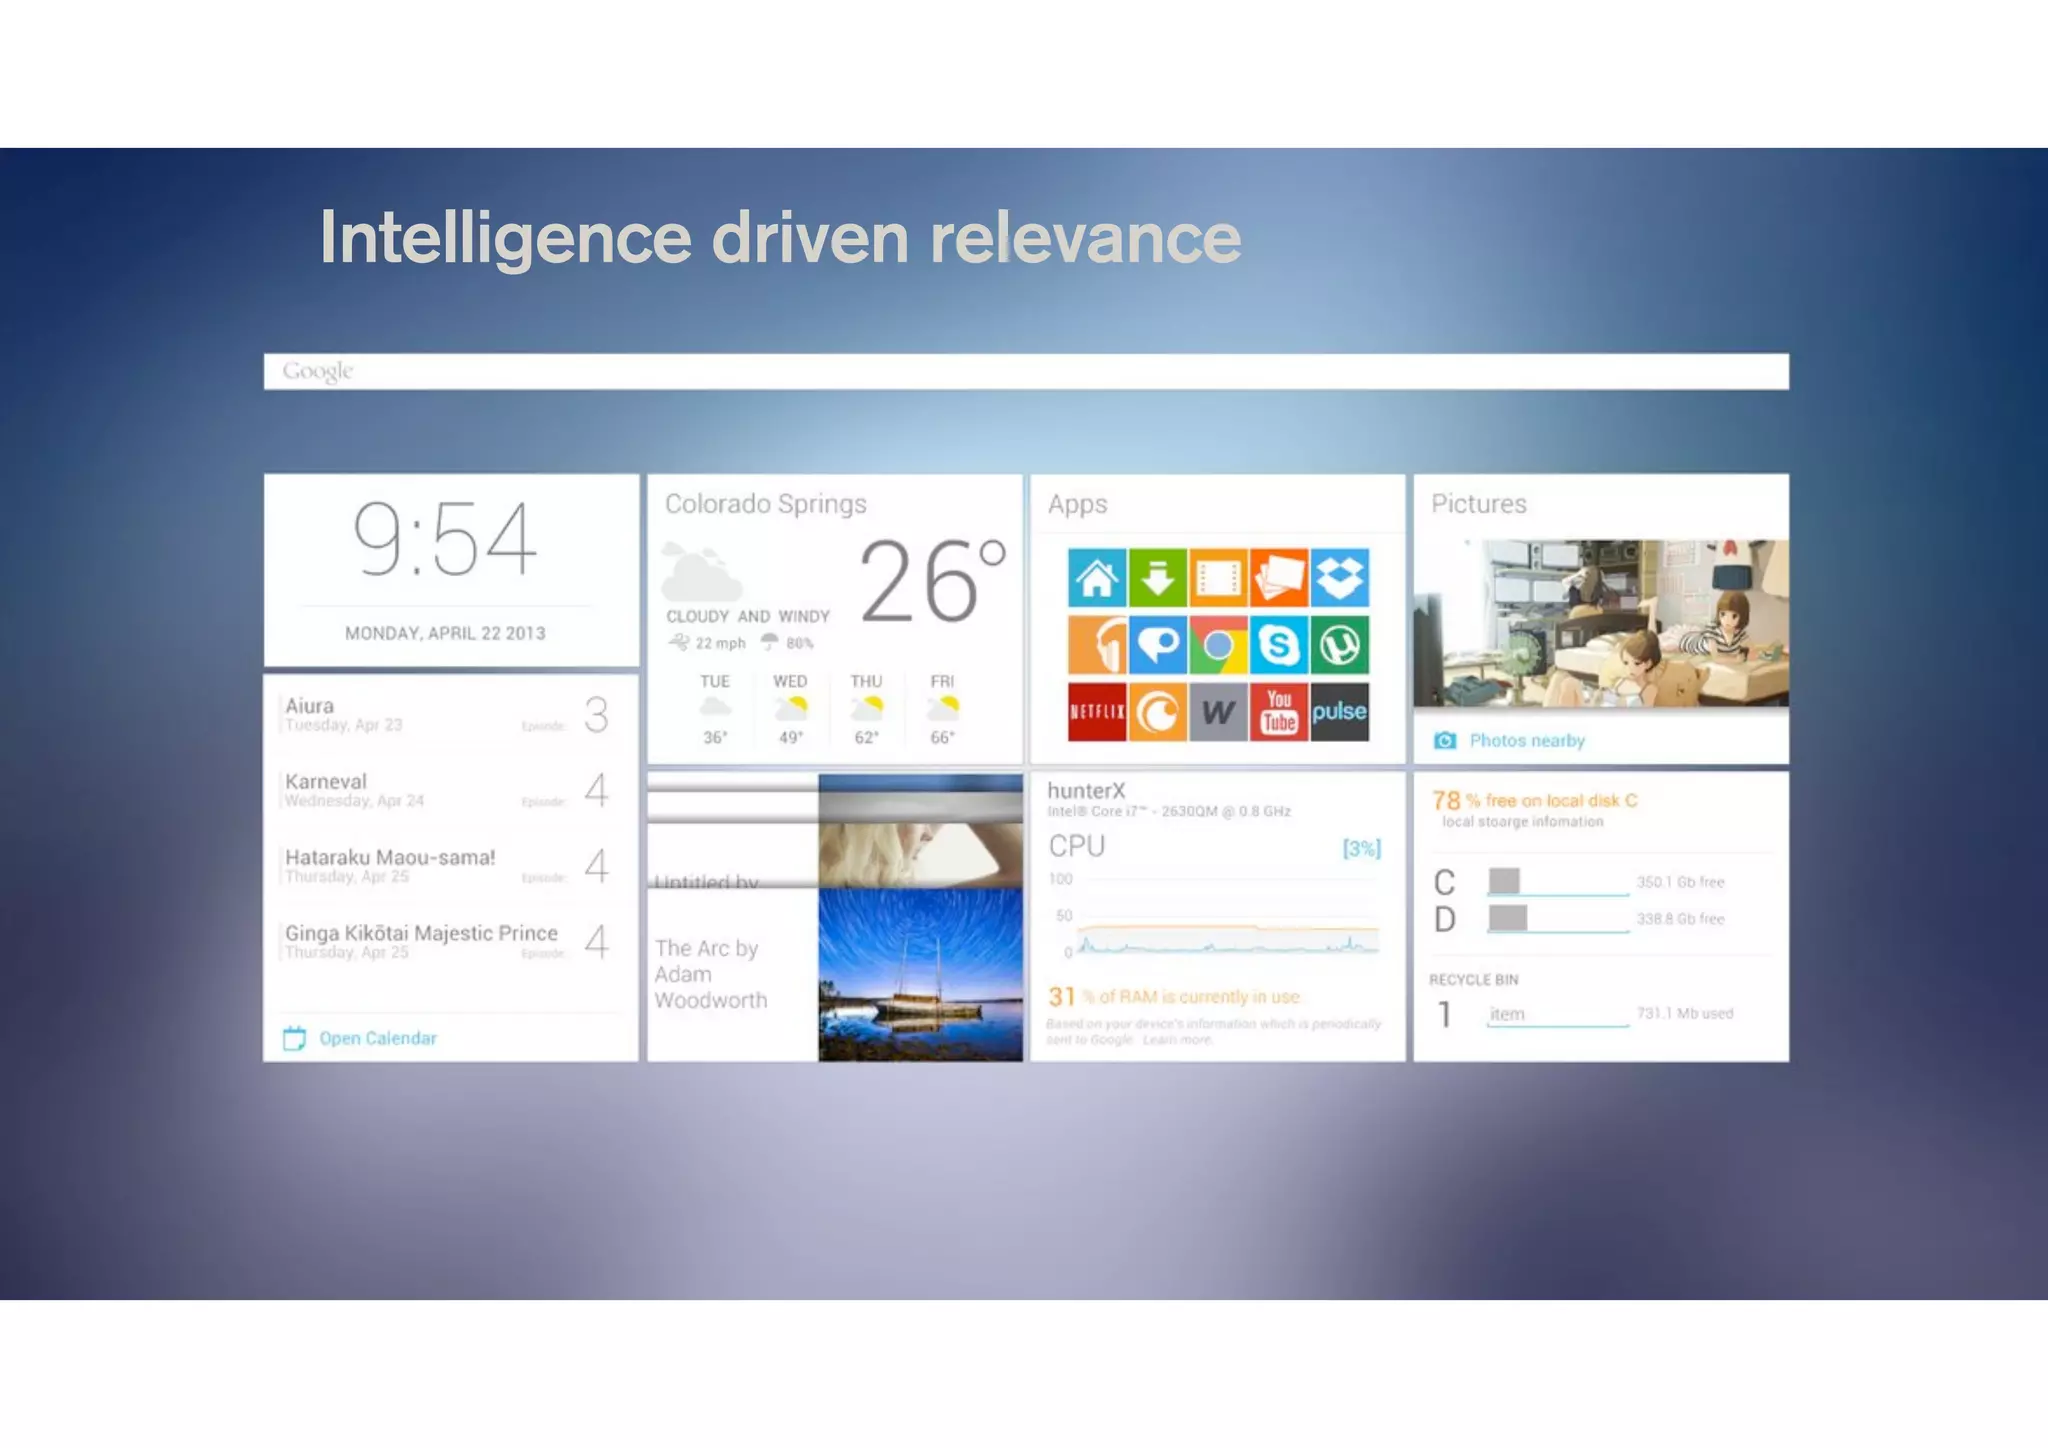Screen dimensions: 2048x1448
Task: Click the anime picture thumbnail
Action: [1600, 623]
